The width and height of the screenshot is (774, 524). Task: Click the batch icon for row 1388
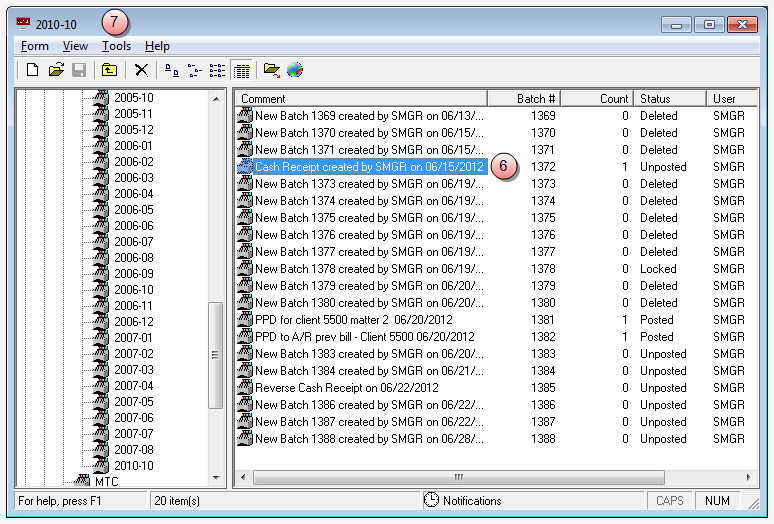point(245,439)
